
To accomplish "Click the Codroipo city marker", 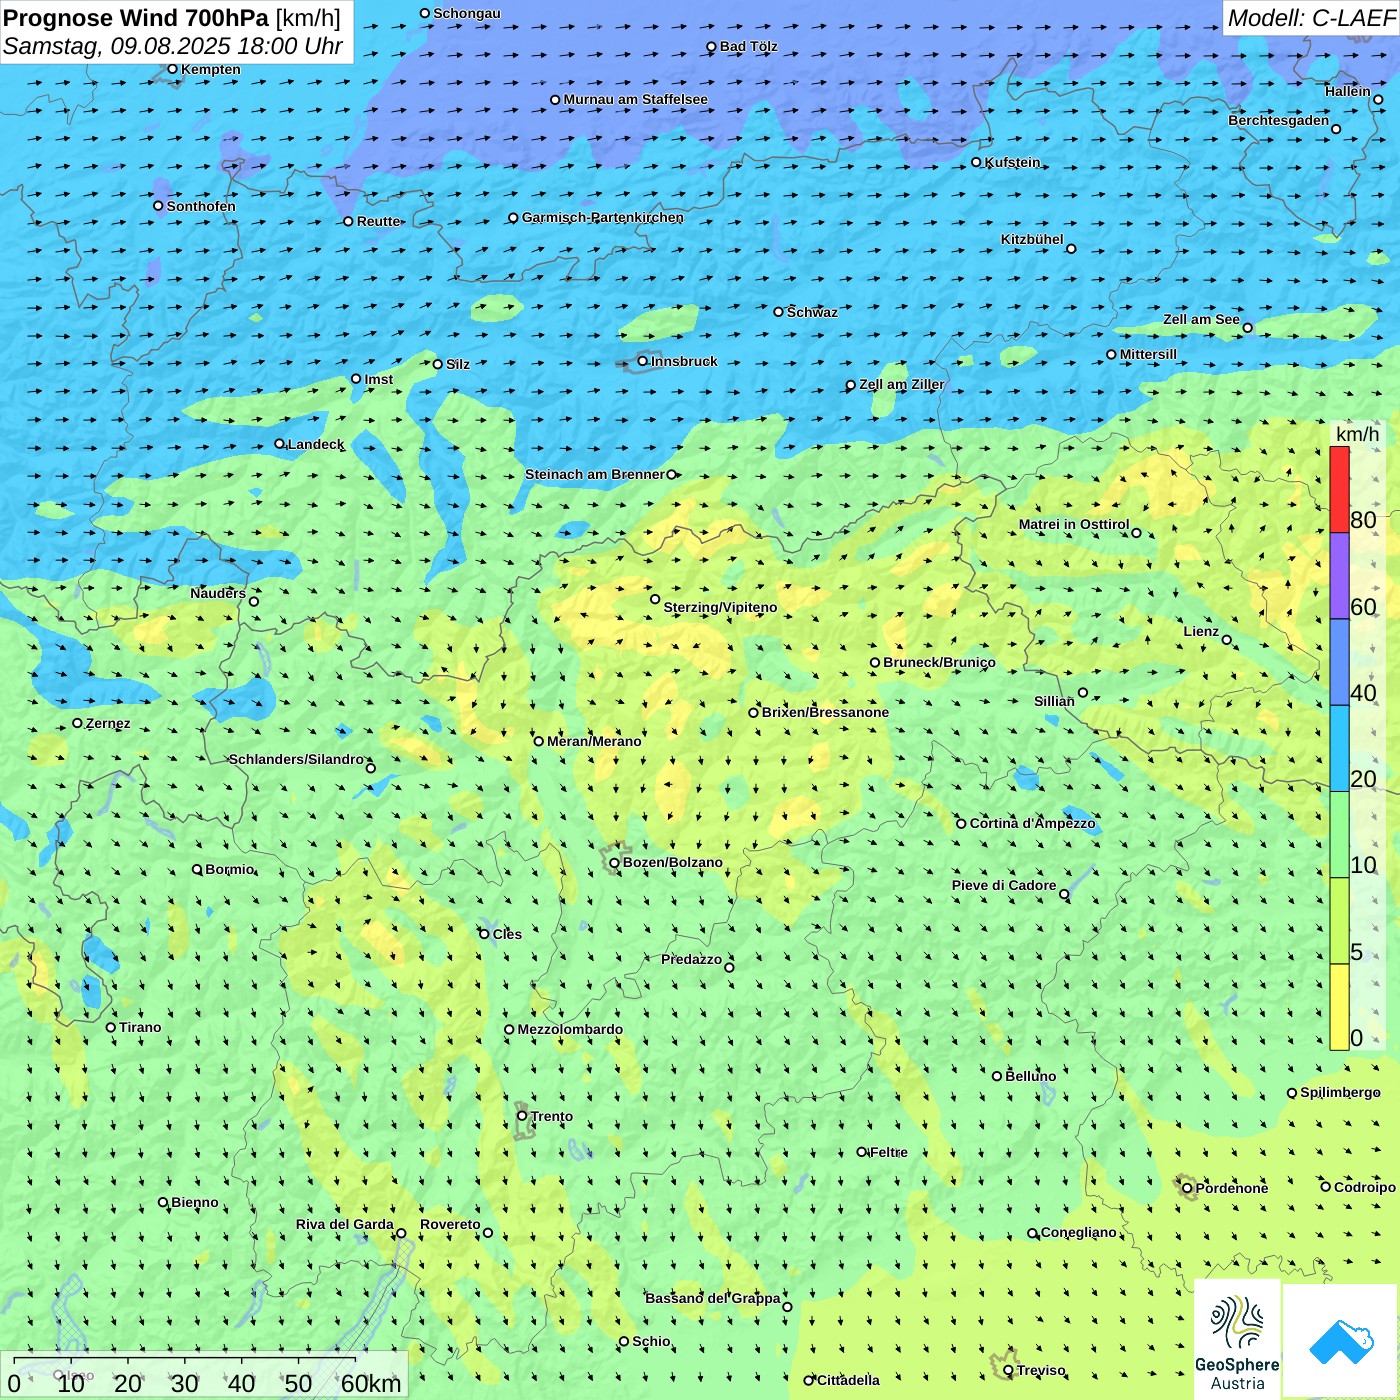I will coord(1326,1187).
